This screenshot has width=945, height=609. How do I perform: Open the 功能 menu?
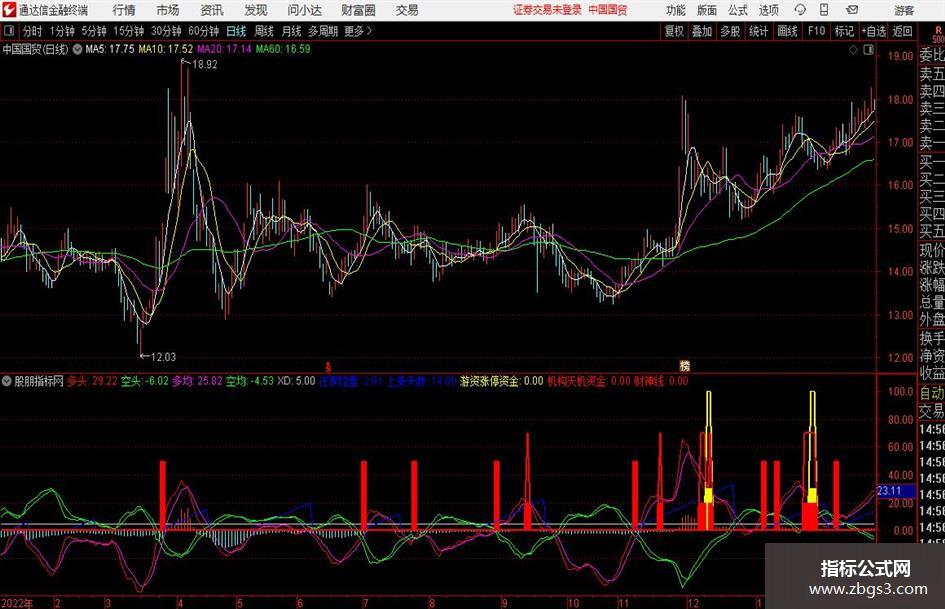click(676, 10)
